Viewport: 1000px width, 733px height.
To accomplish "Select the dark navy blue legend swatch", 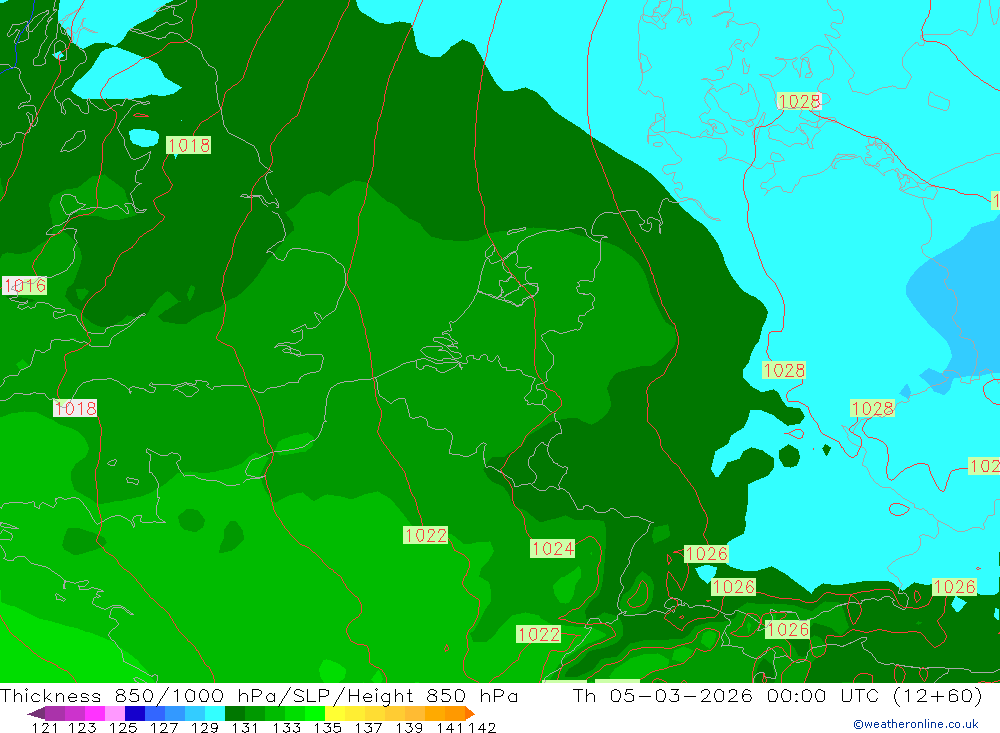I will coord(133,713).
